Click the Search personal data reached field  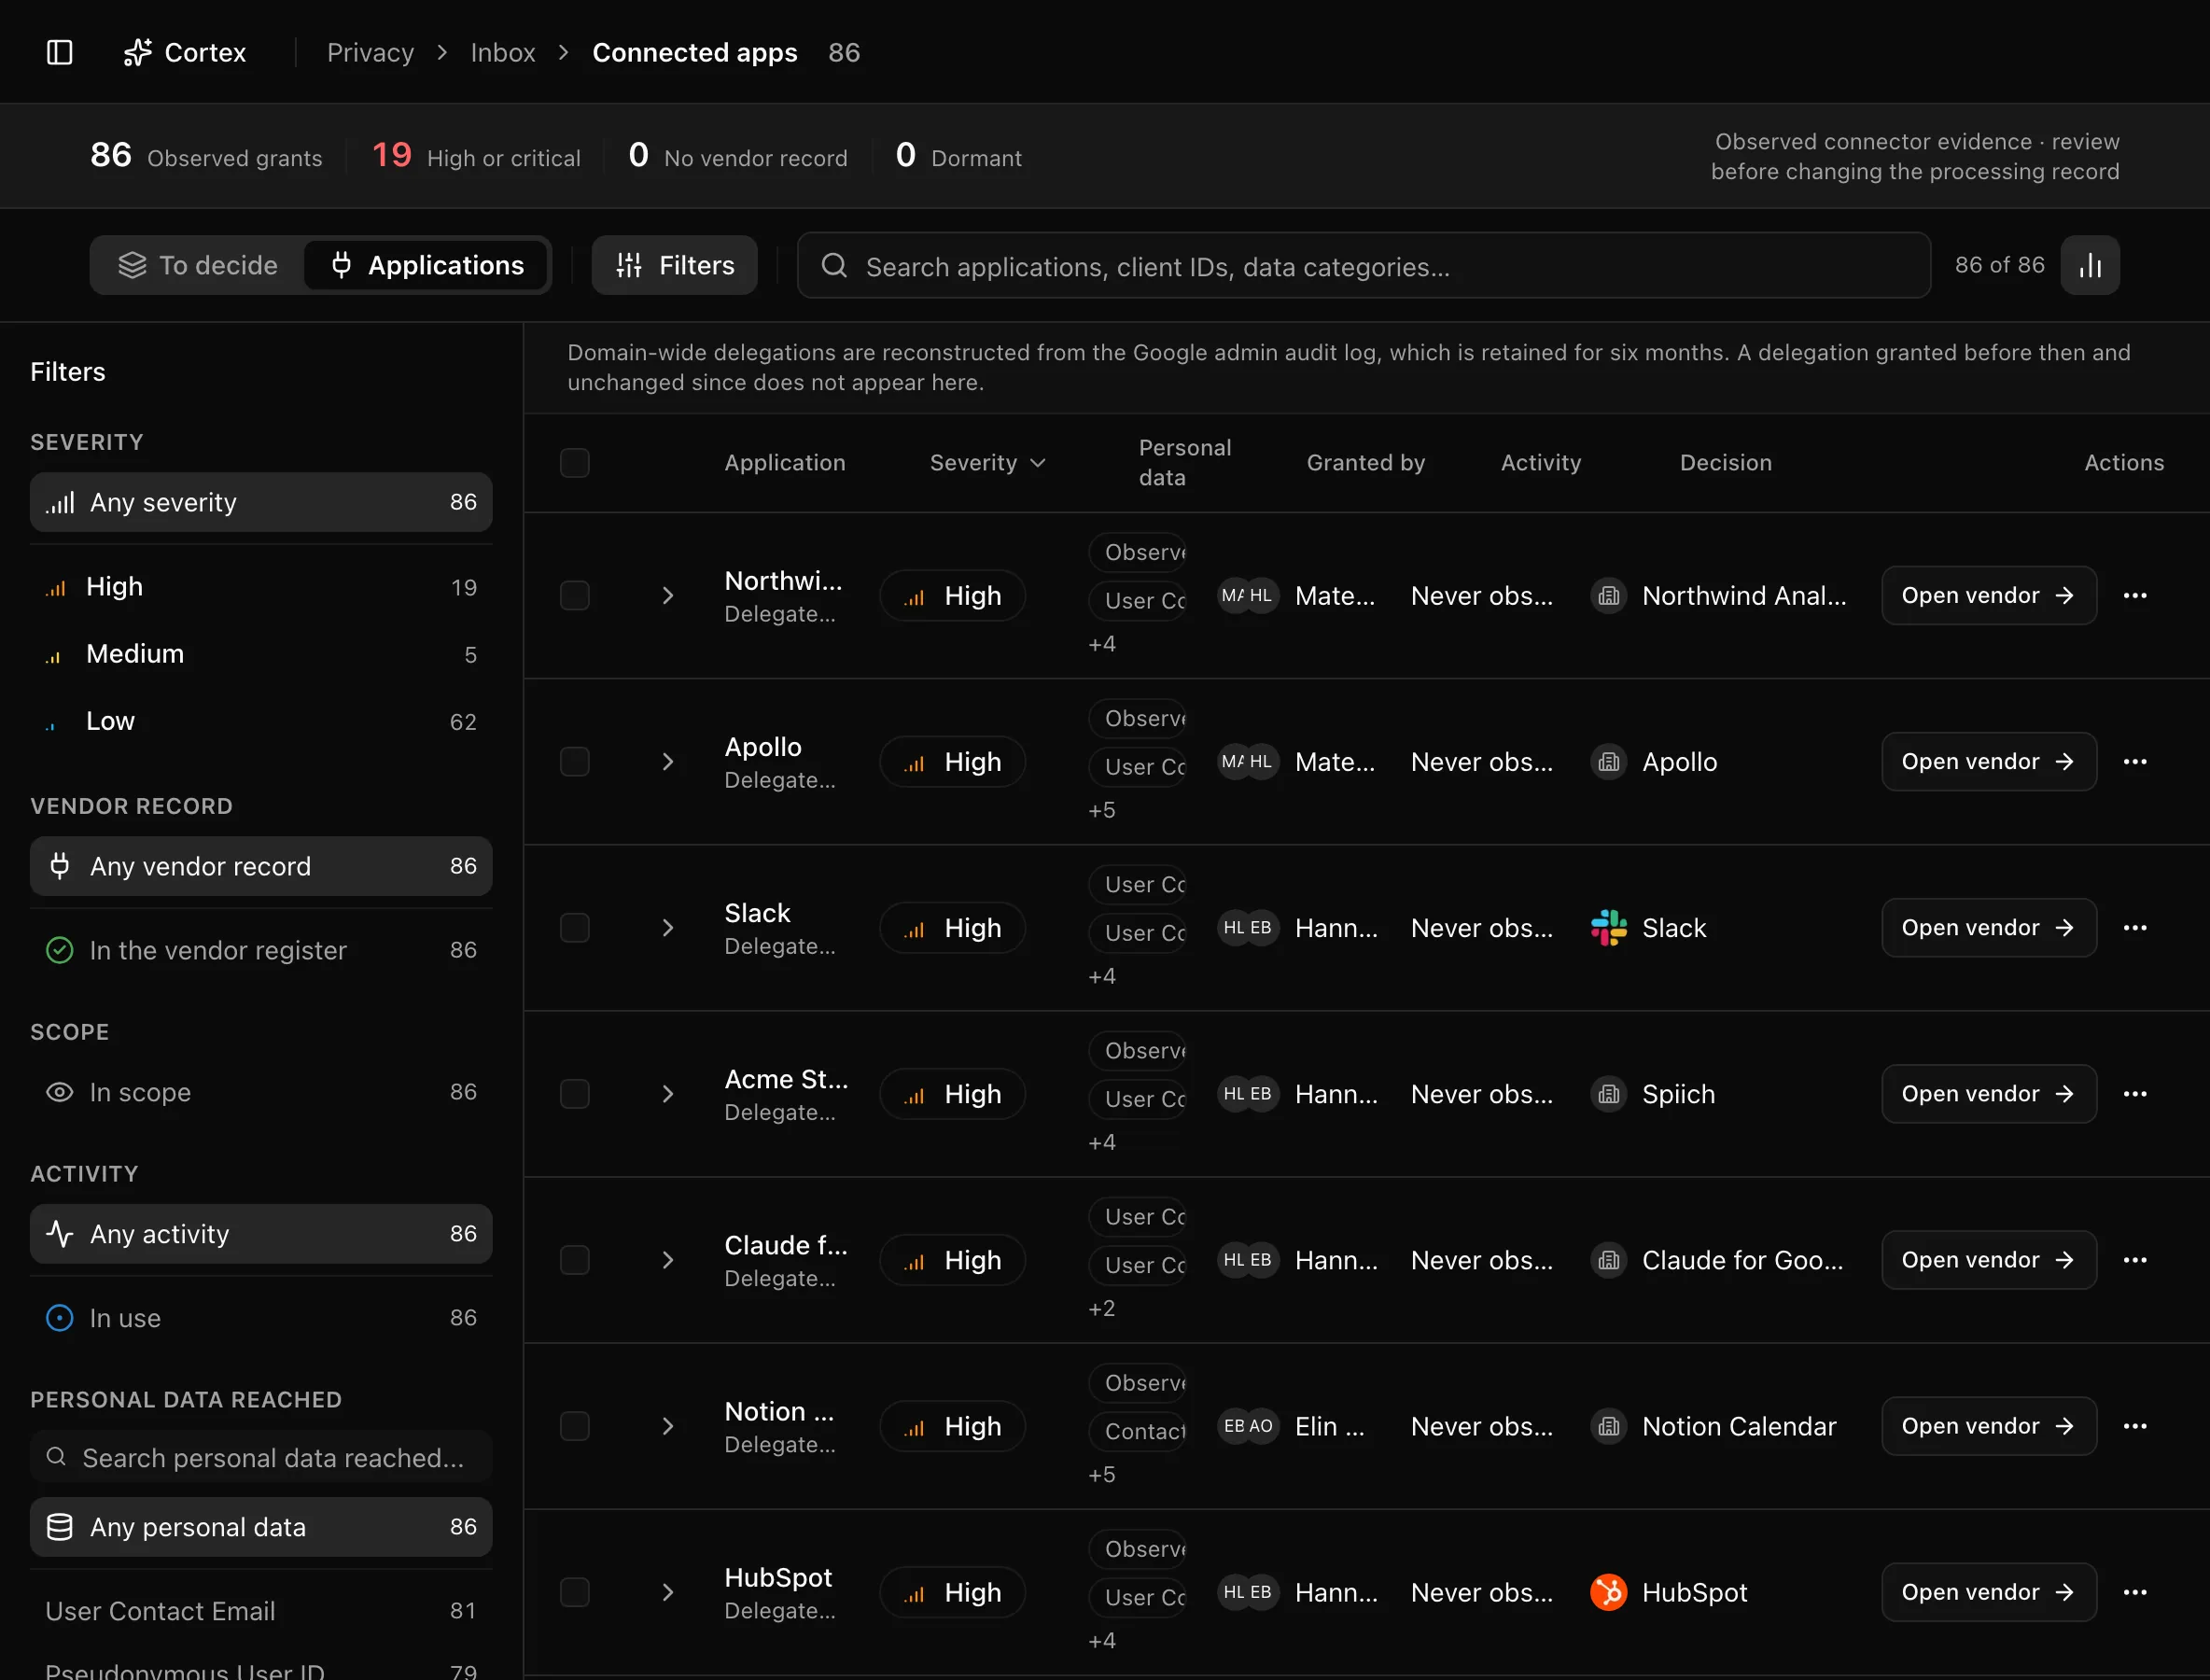[261, 1458]
